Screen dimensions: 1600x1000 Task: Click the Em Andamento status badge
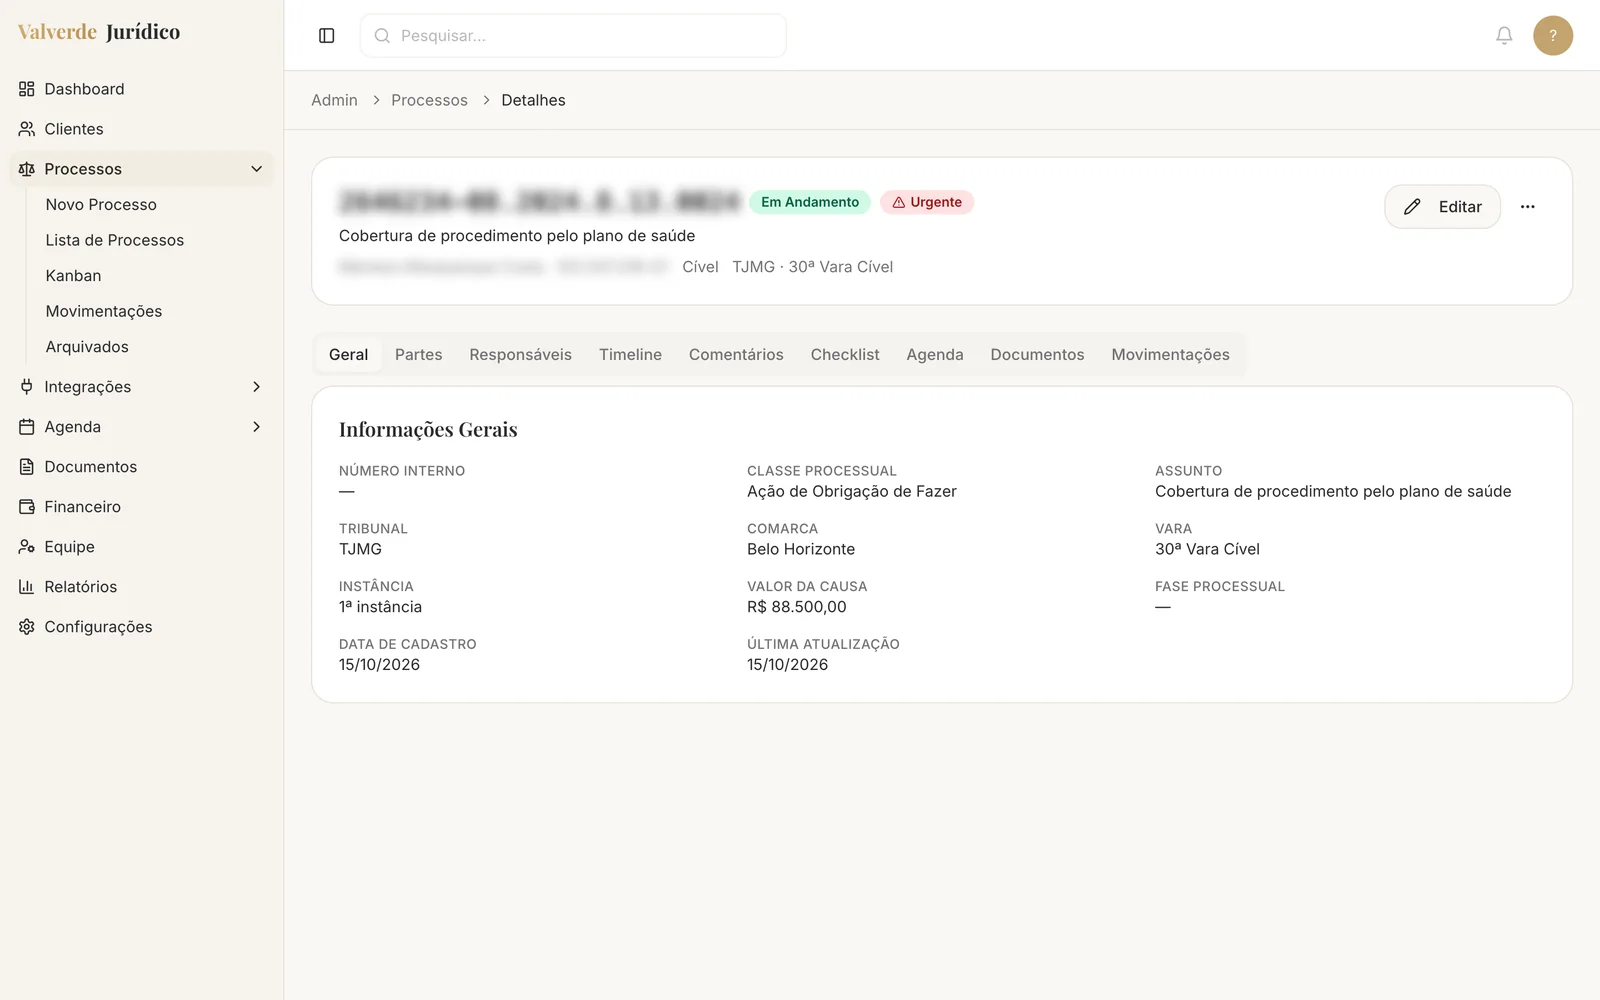pos(810,202)
